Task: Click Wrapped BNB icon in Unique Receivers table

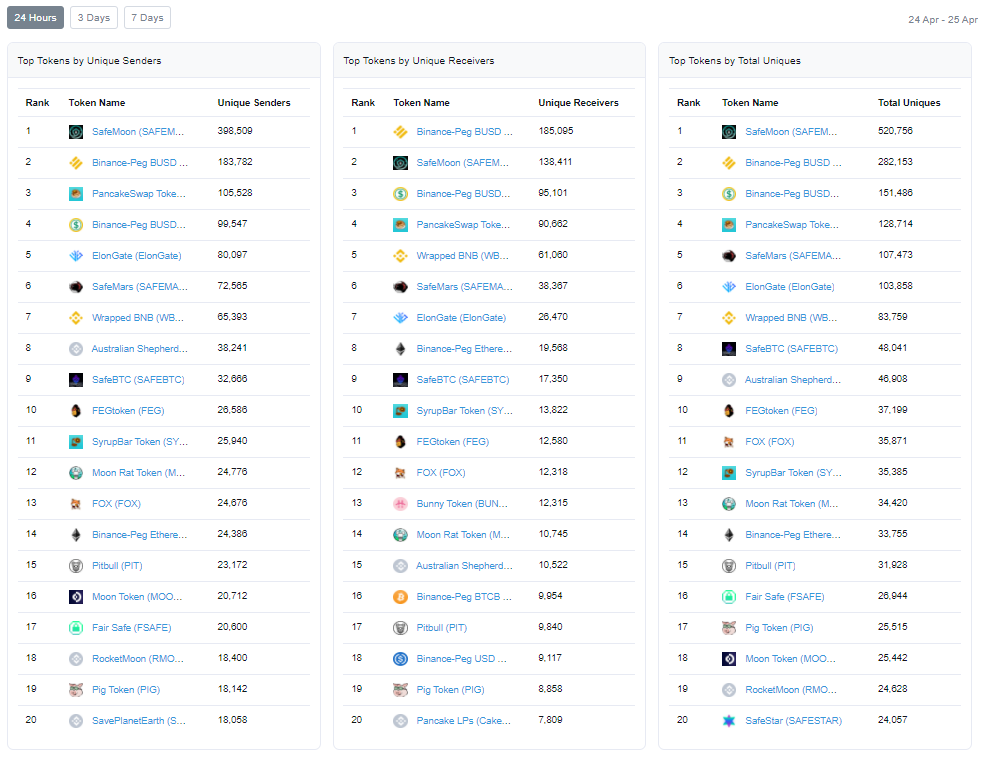Action: (x=400, y=256)
